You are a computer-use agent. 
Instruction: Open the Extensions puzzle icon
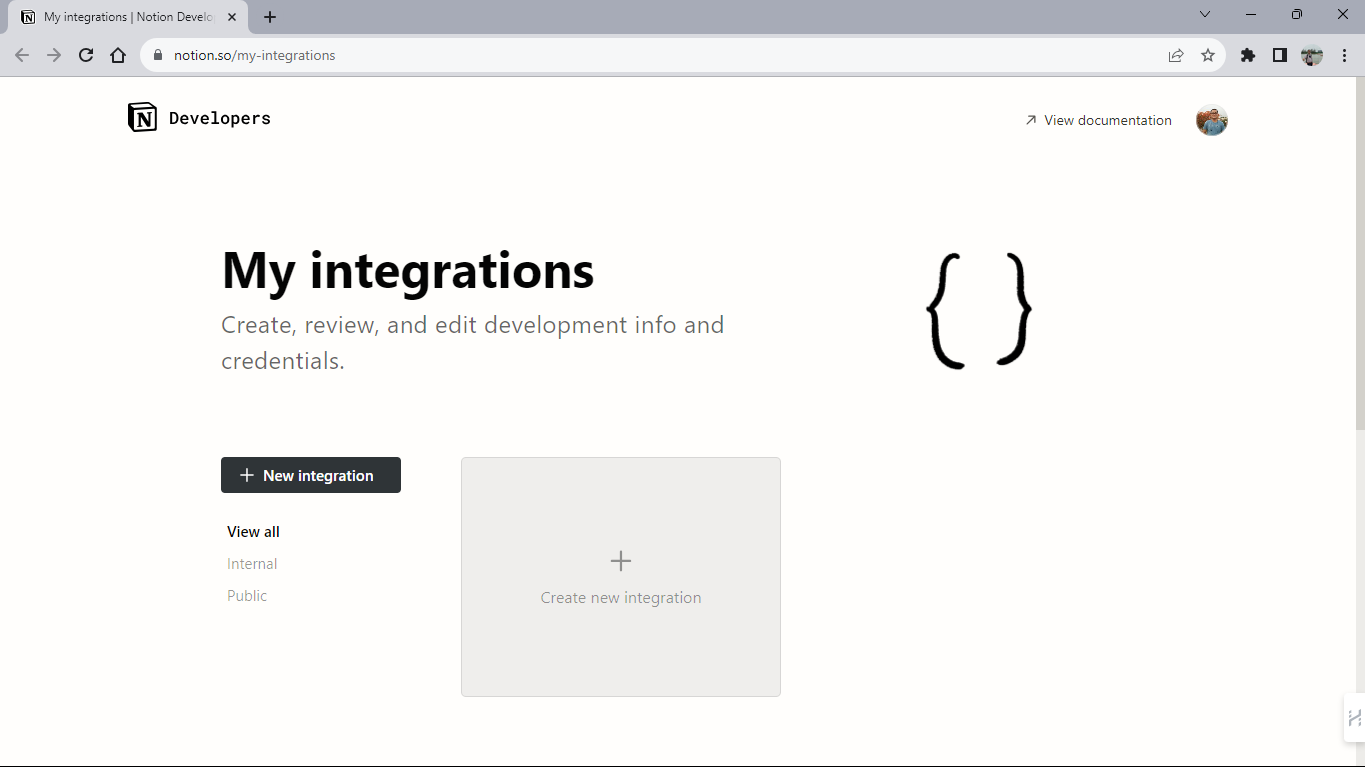click(1247, 55)
